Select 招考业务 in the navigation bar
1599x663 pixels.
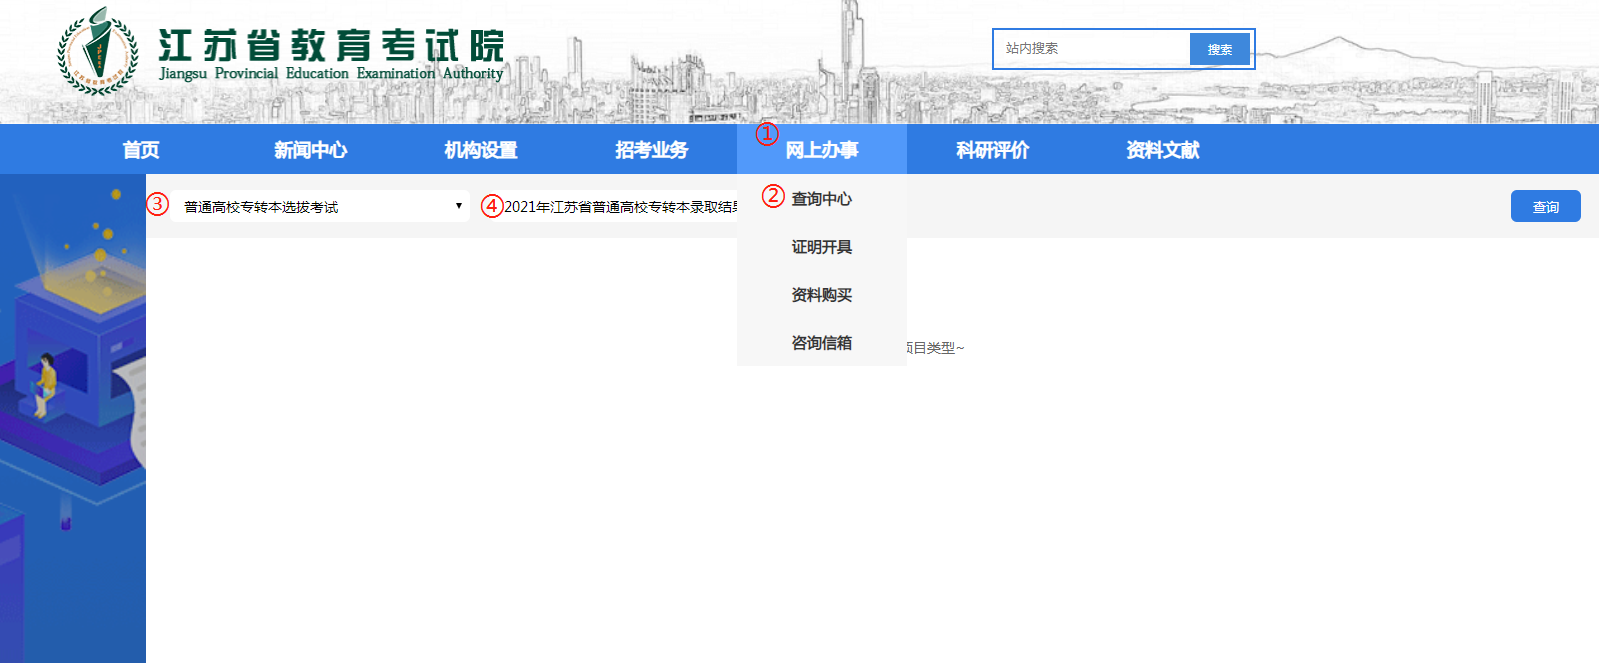[651, 150]
